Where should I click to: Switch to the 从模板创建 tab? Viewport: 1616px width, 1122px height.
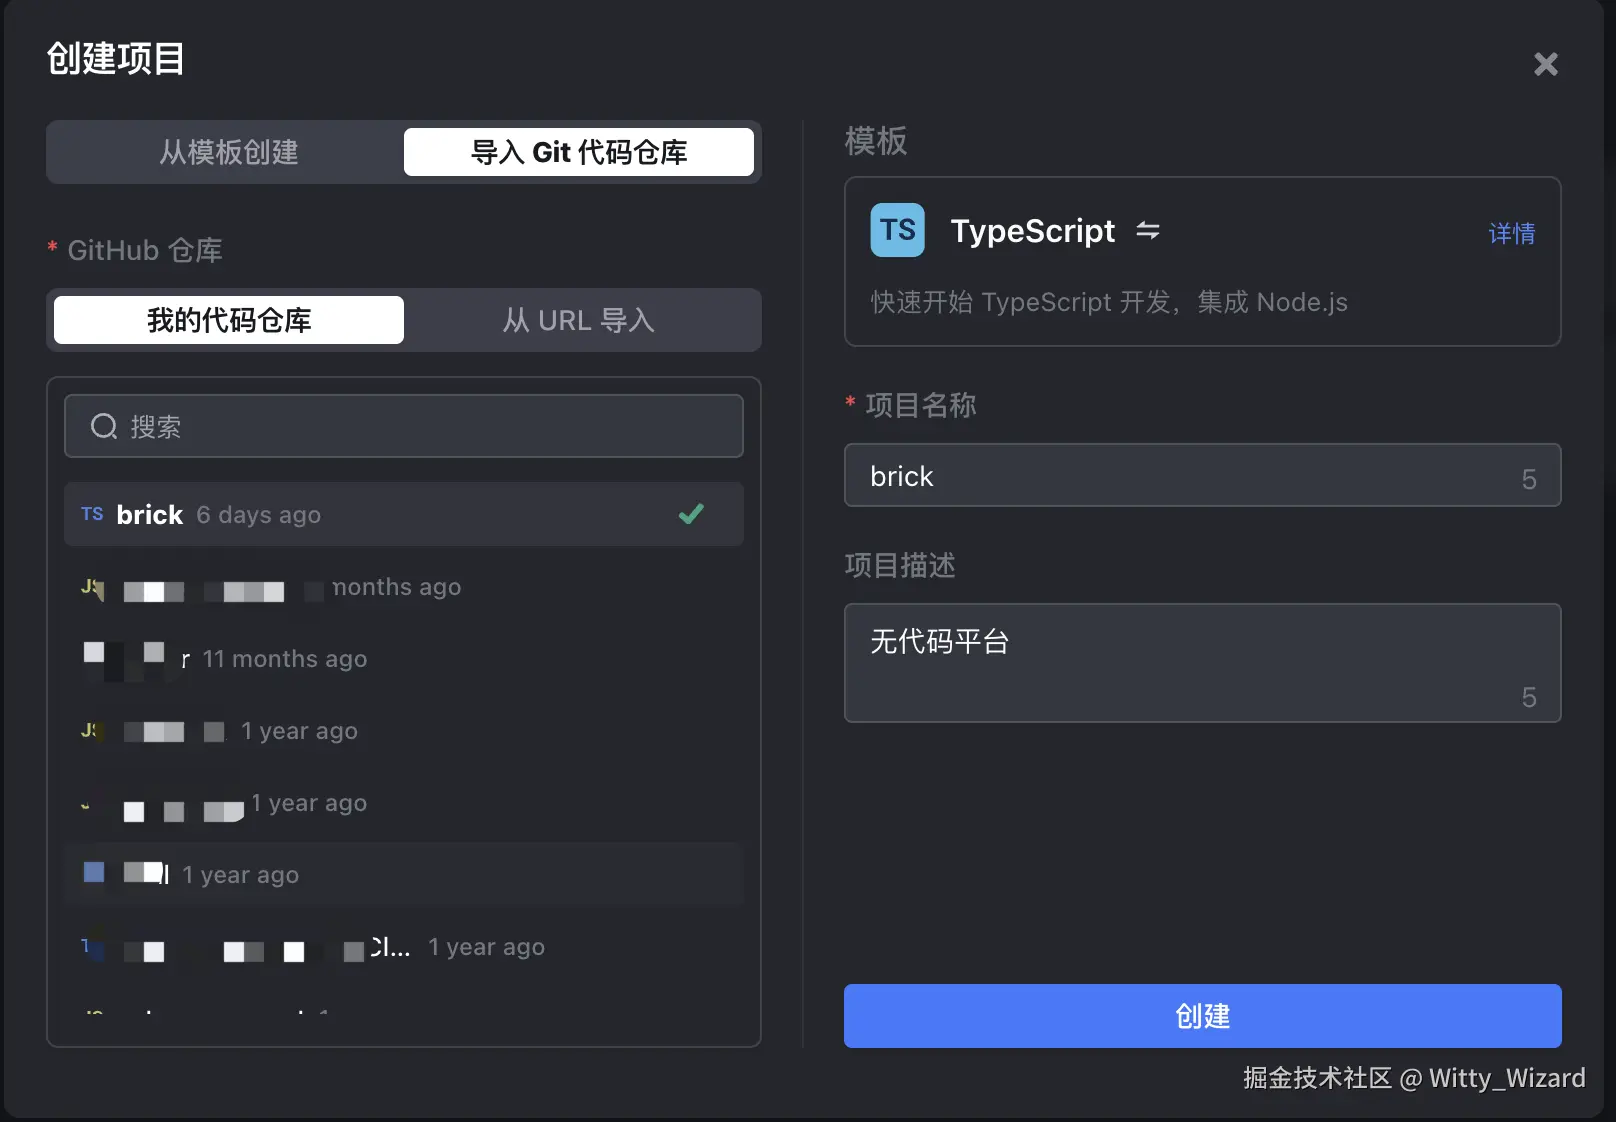coord(229,152)
